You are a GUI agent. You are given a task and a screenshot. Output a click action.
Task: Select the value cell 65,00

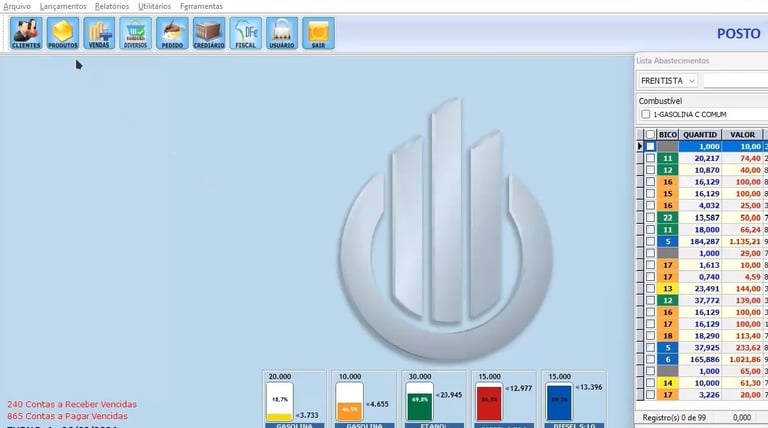point(743,371)
